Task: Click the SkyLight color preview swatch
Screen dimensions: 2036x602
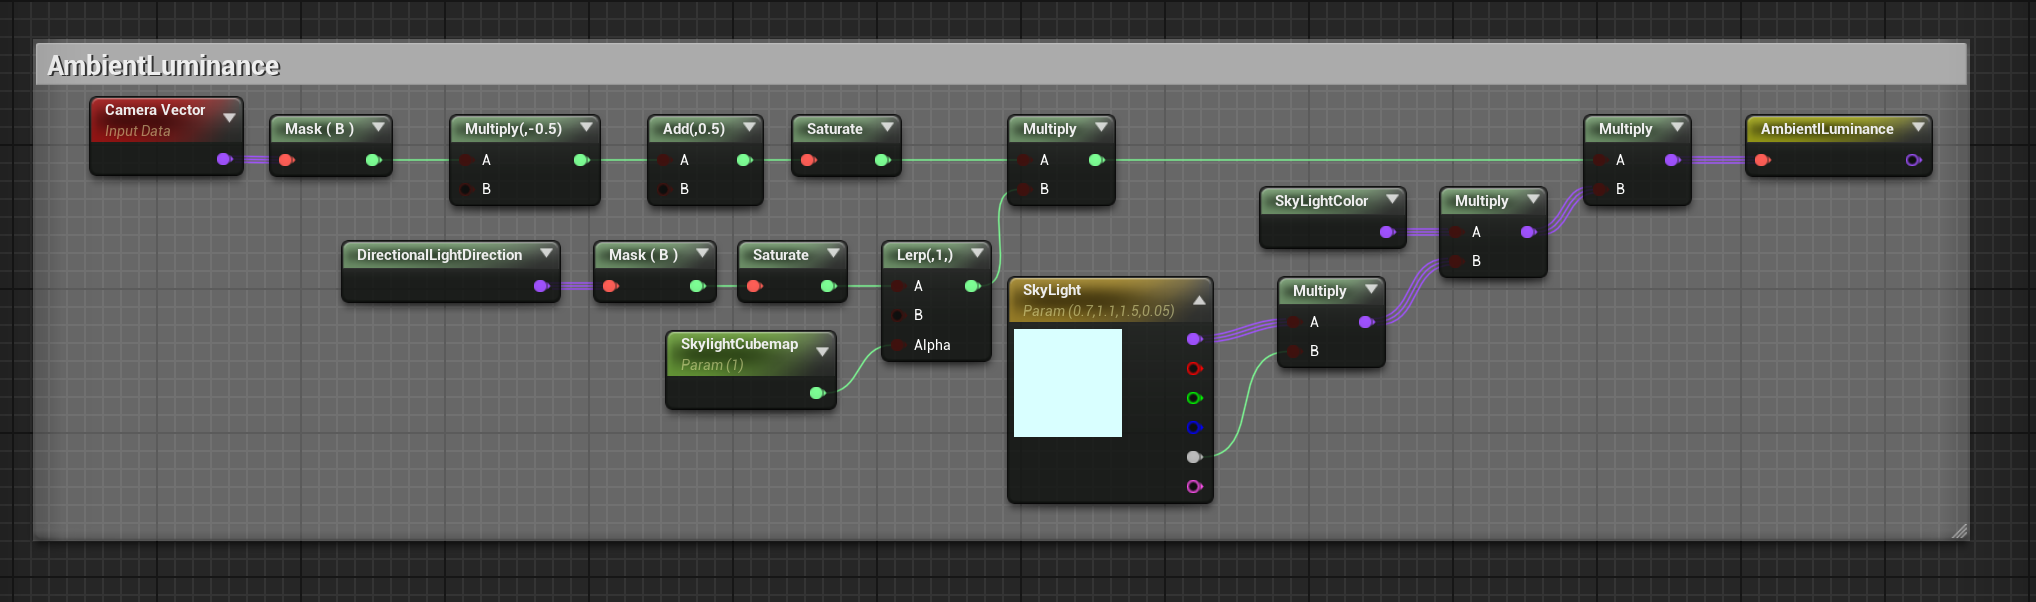Action: [1067, 383]
